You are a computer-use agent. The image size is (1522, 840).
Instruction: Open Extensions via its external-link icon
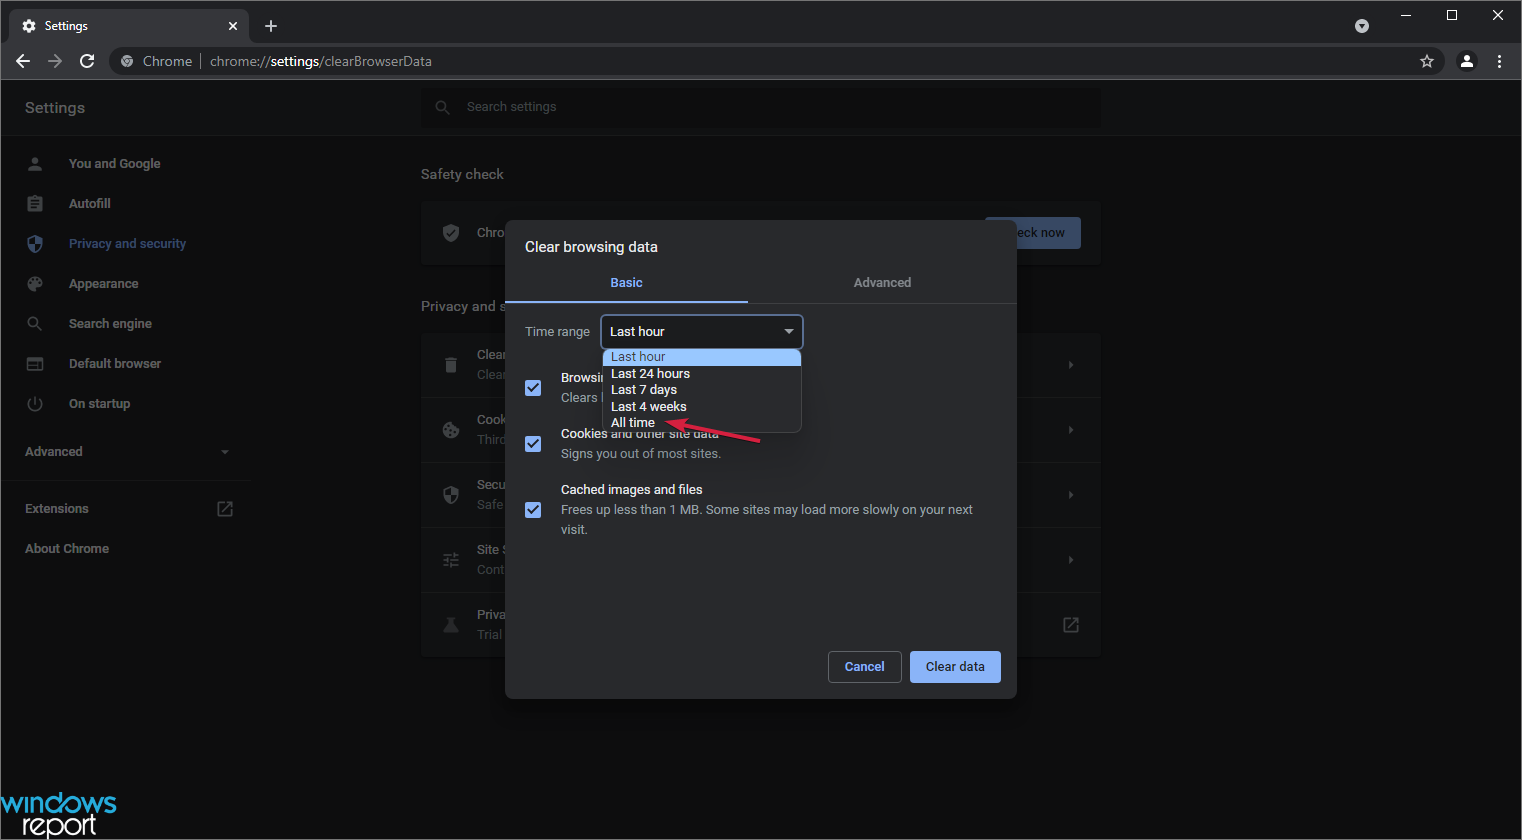[225, 509]
